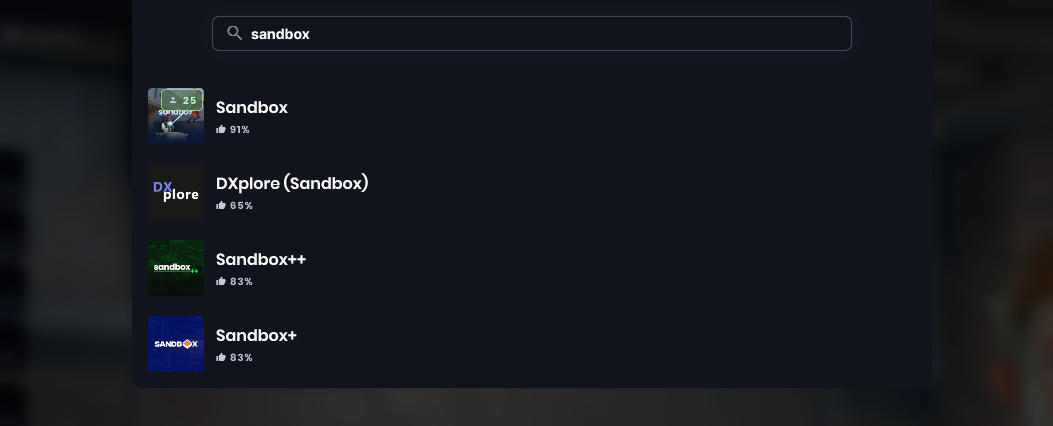Select the 'Sandbox' result title
Image resolution: width=1053 pixels, height=426 pixels.
252,107
